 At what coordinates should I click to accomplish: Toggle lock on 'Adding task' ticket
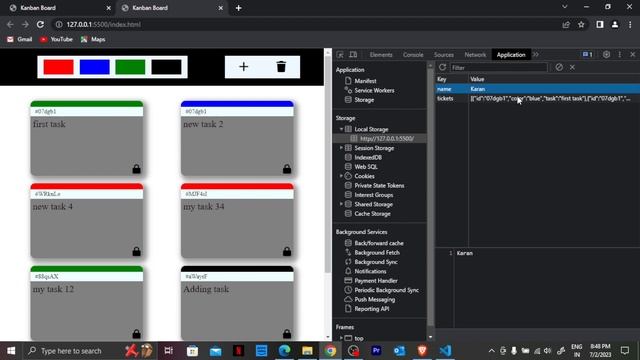coord(287,333)
